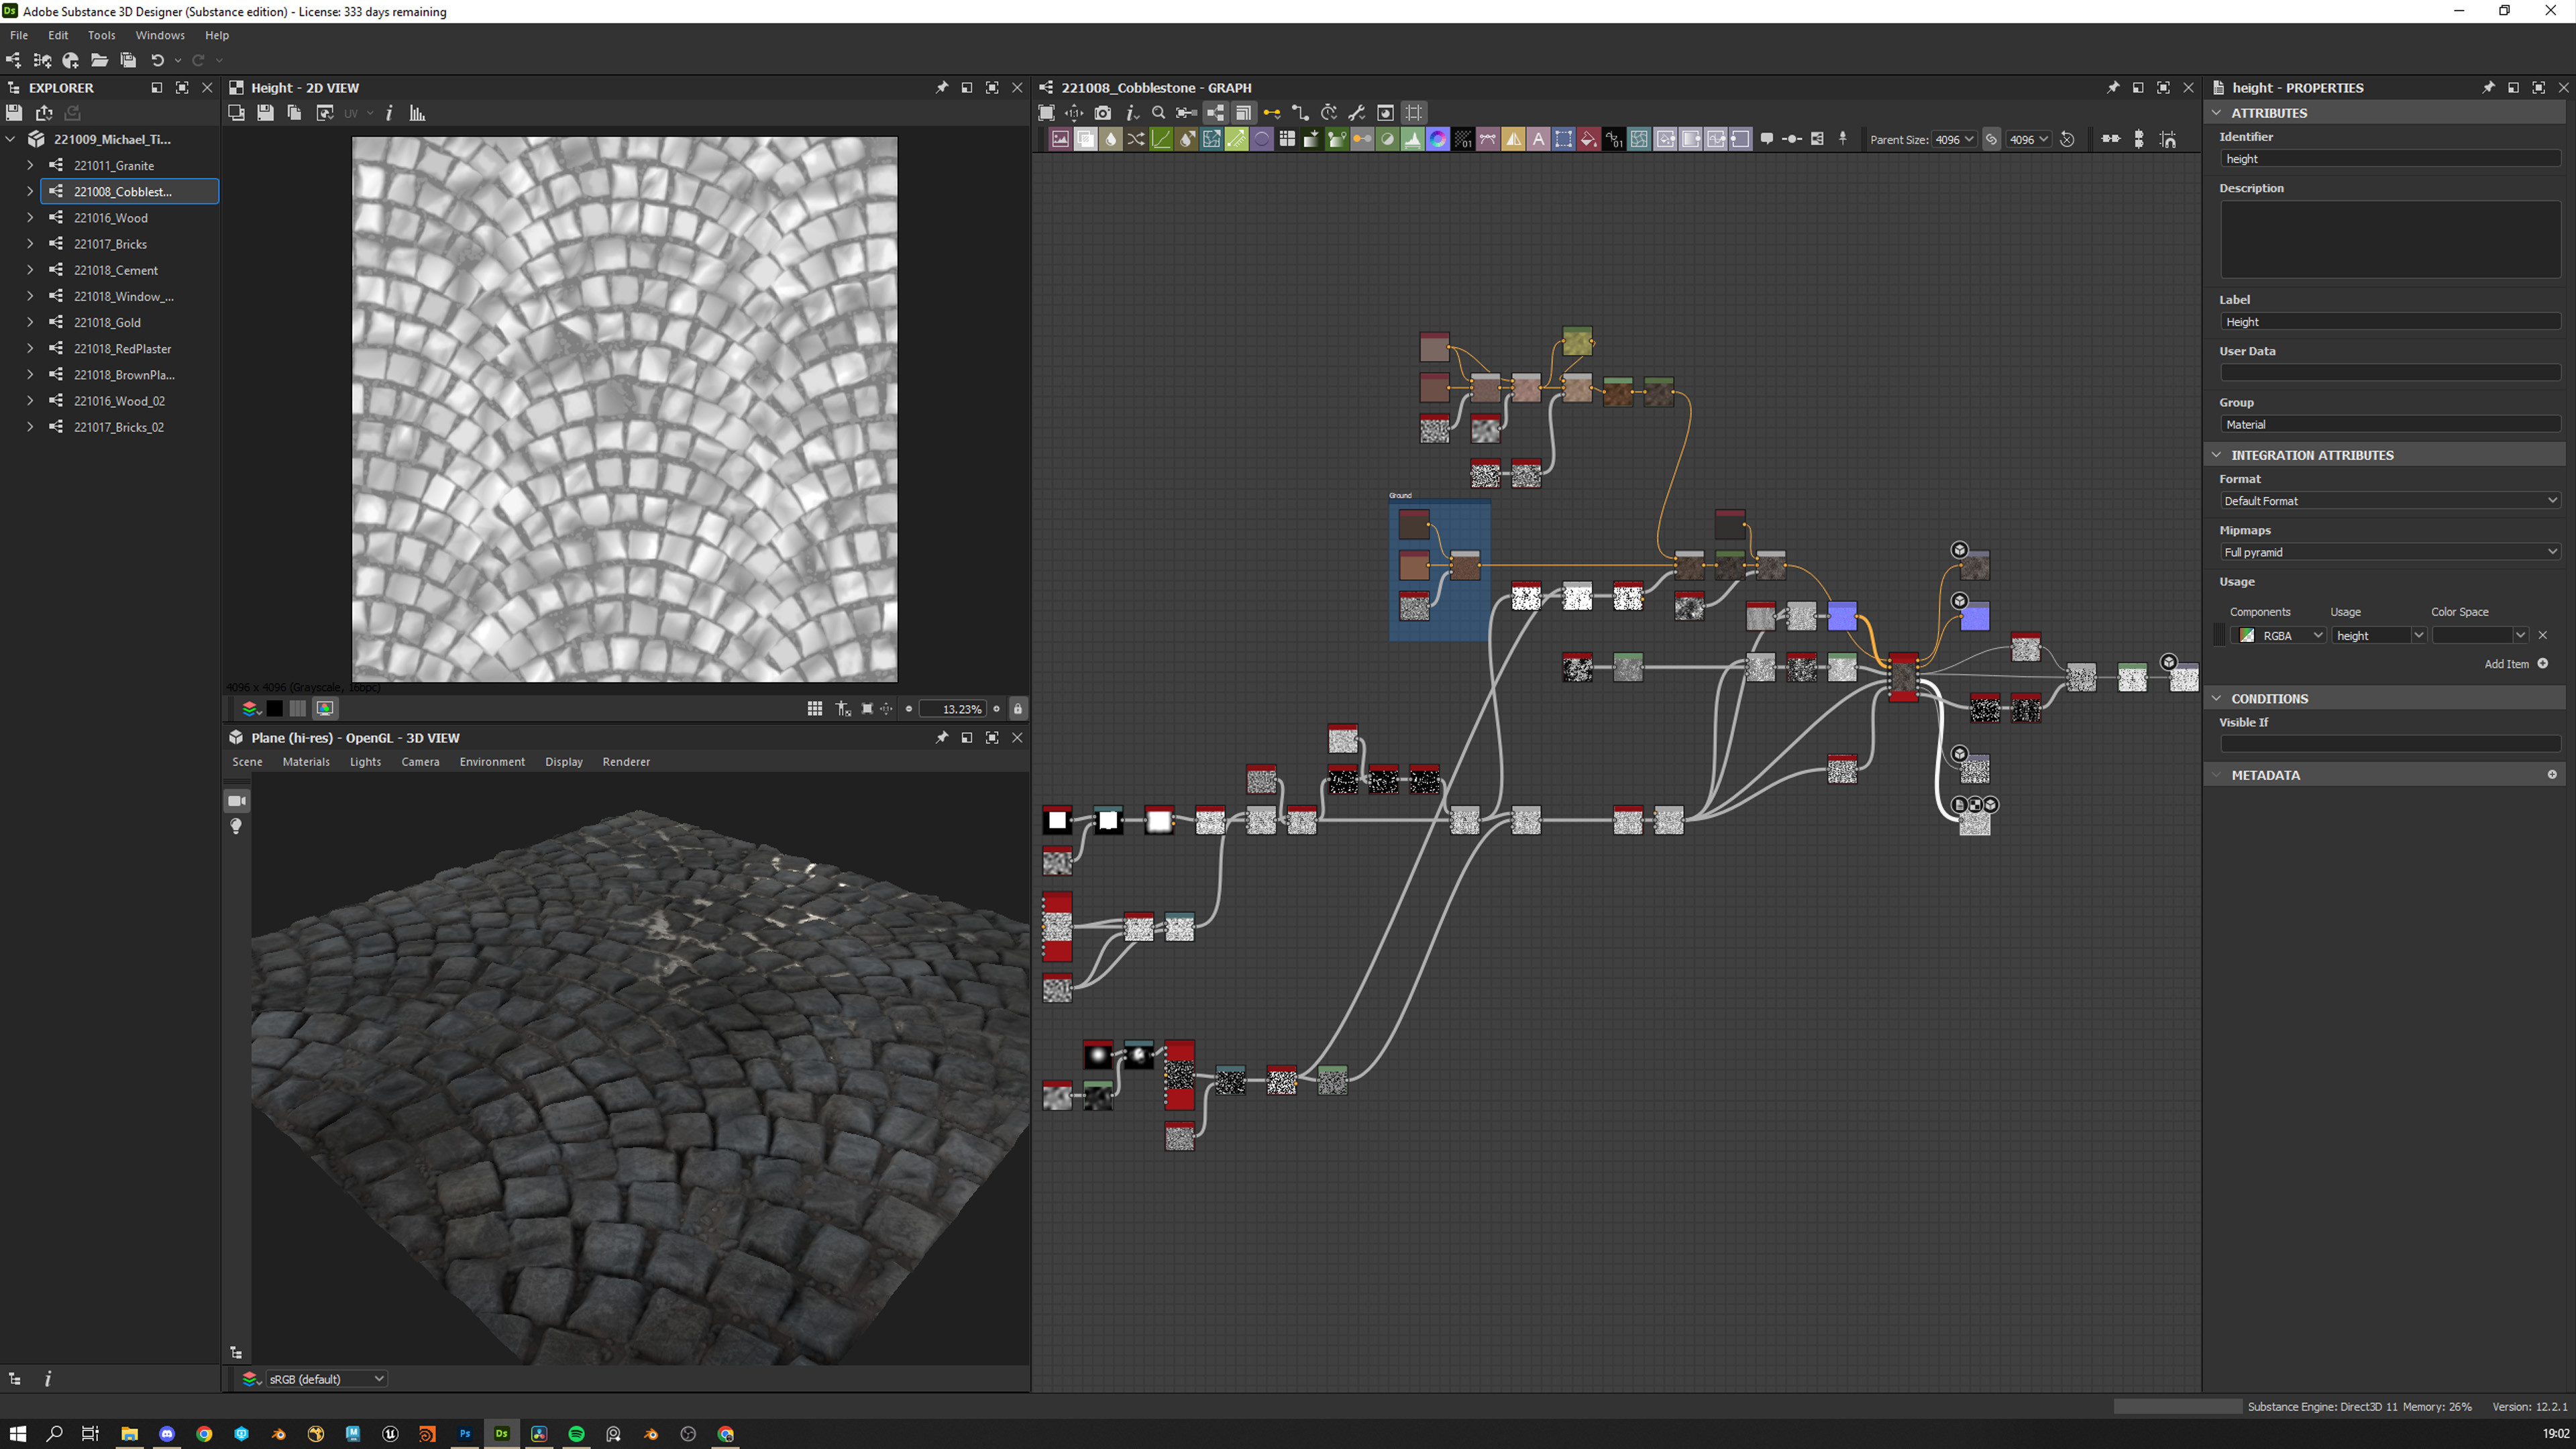Click the light bulb icon in the 3D view
The height and width of the screenshot is (1449, 2576).
pyautogui.click(x=236, y=826)
